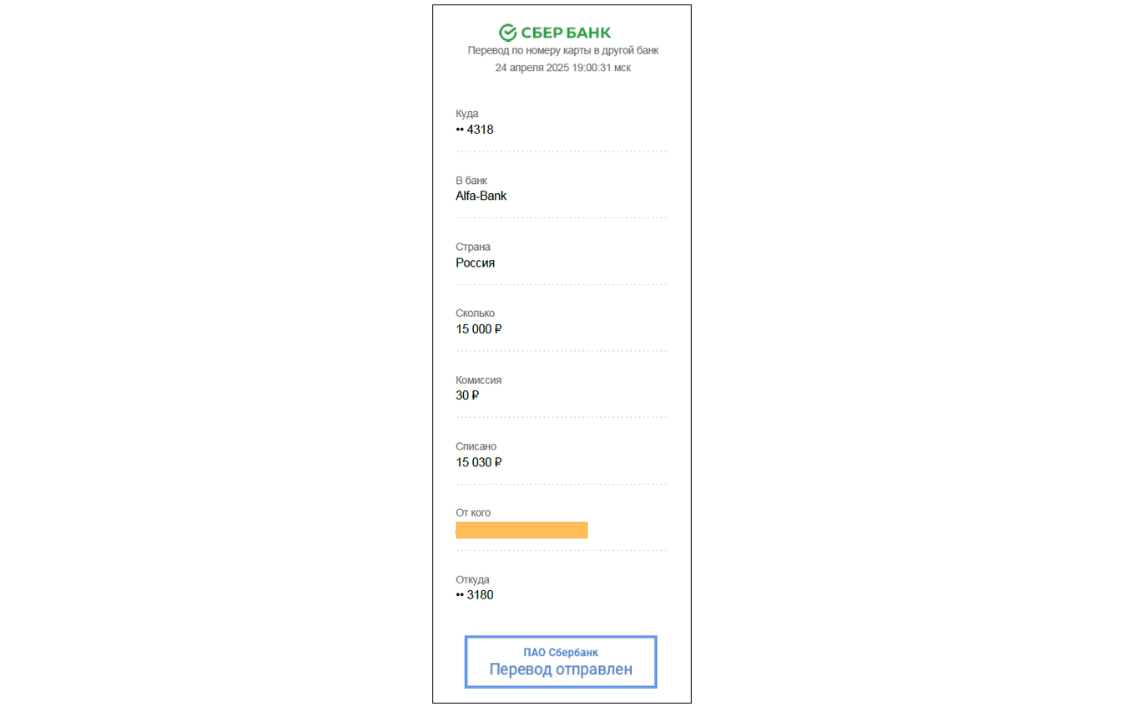
Task: Click the В банк label
Action: click(471, 181)
